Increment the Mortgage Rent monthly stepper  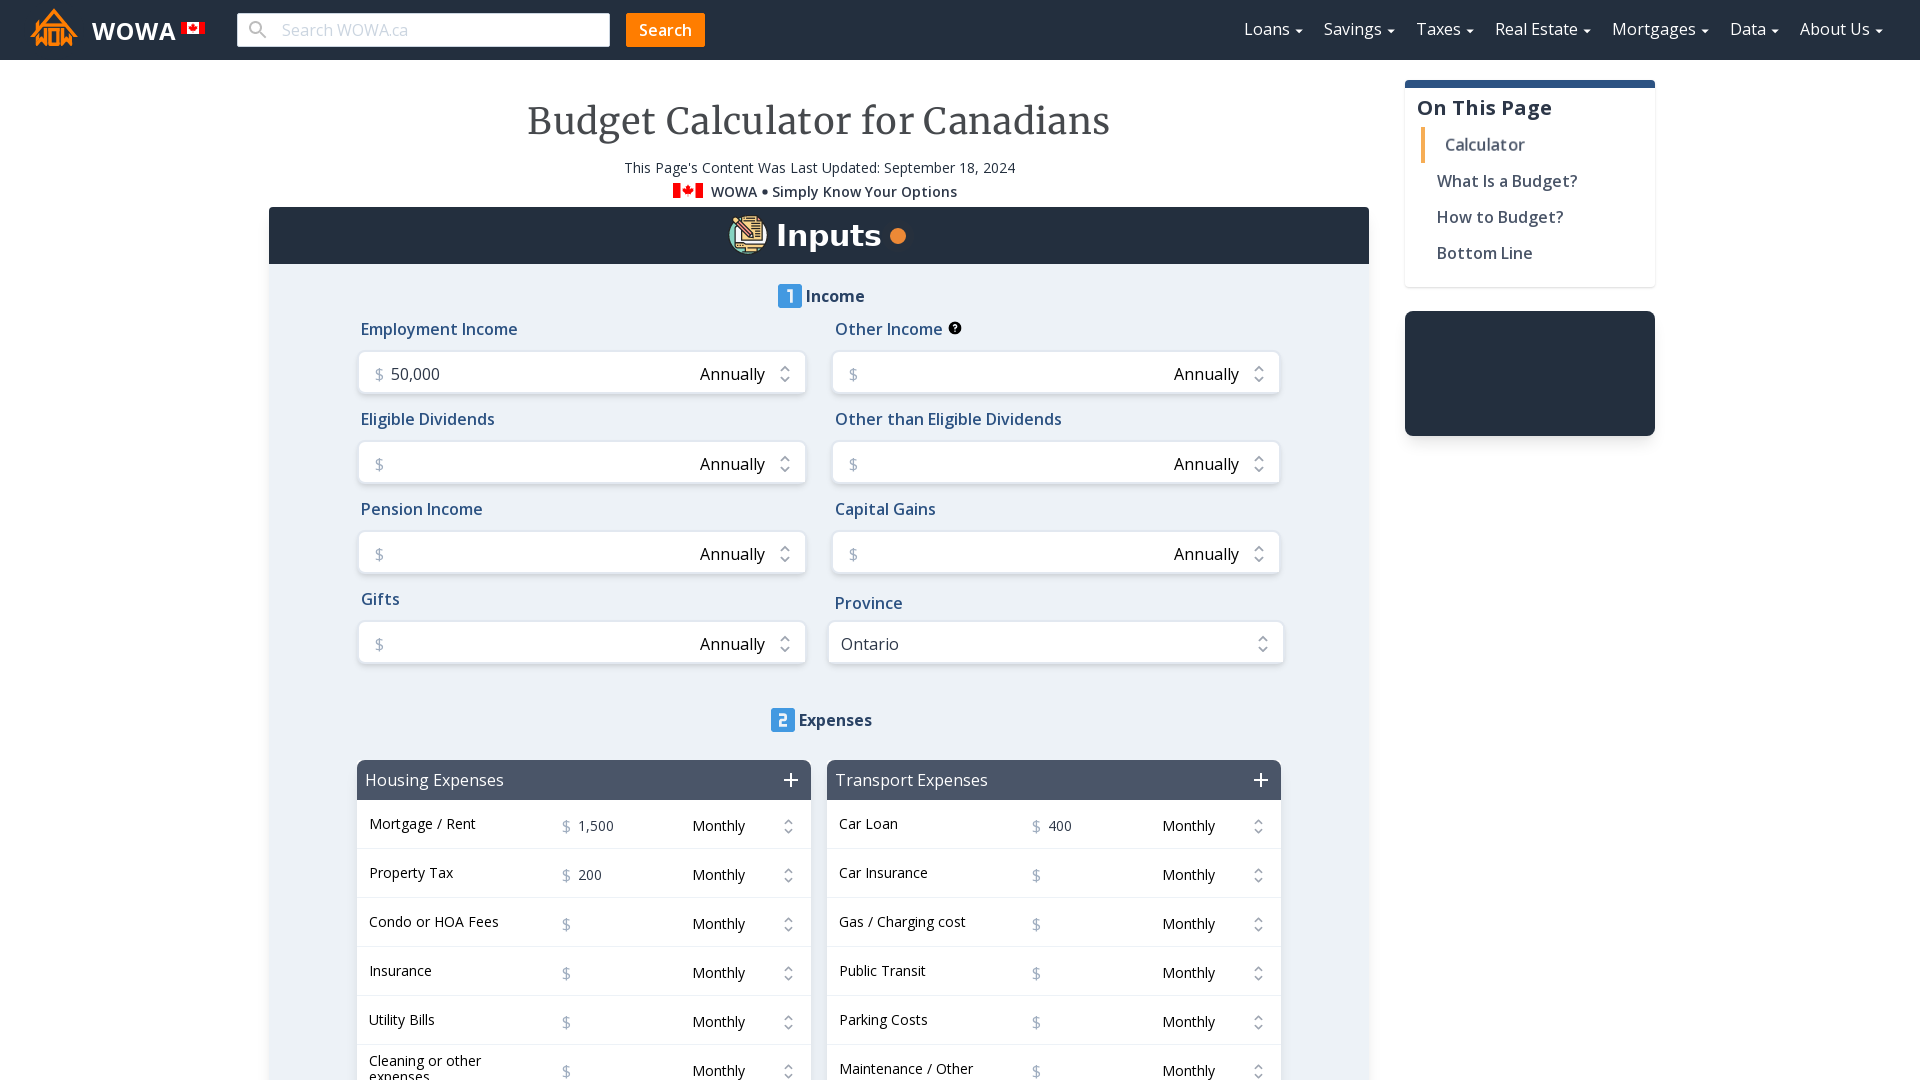click(787, 820)
